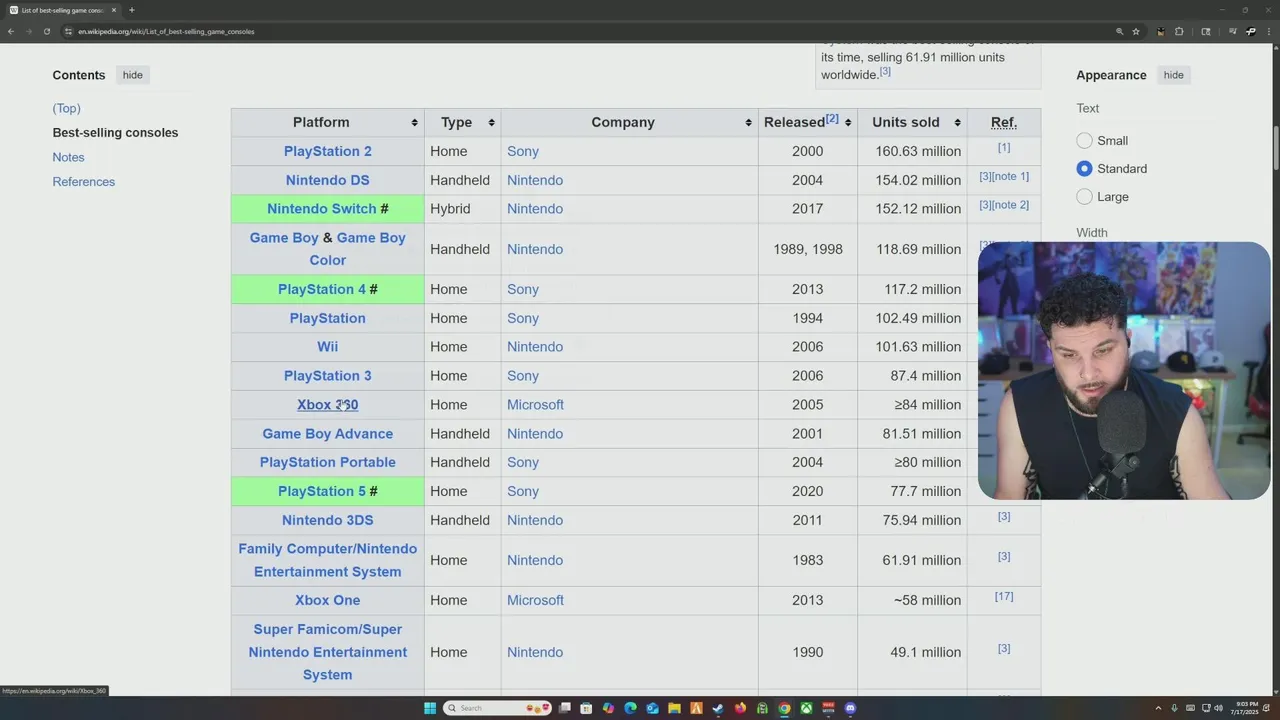Hide the Contents sidebar

click(x=133, y=75)
